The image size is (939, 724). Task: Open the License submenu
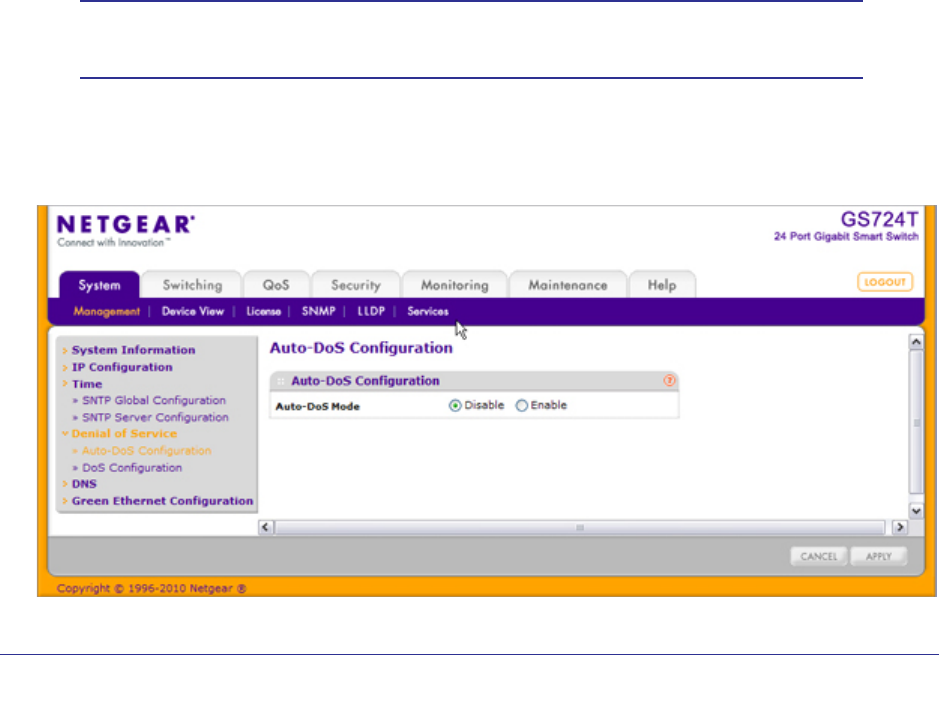[x=263, y=311]
